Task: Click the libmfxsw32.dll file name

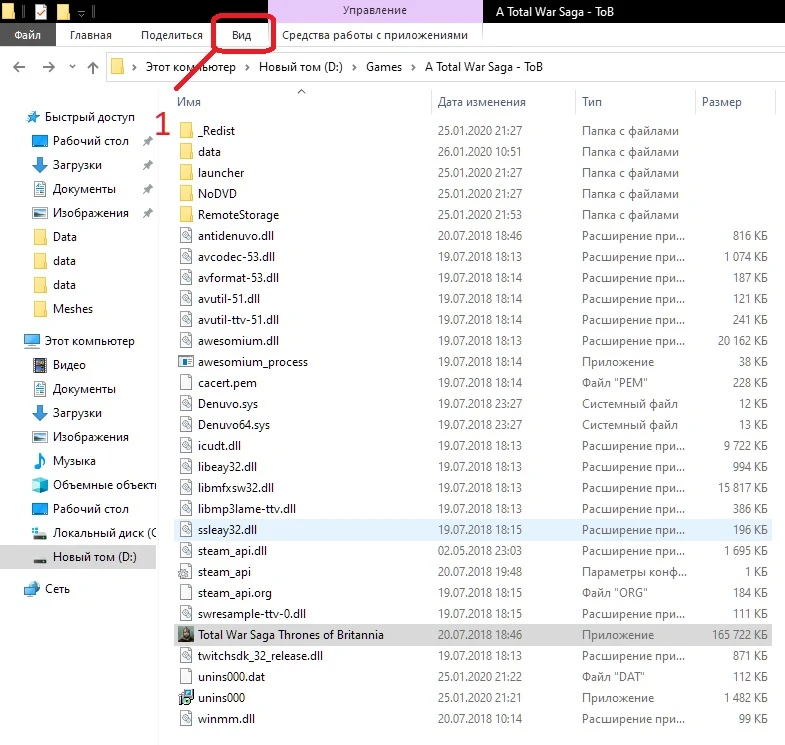Action: [x=236, y=488]
